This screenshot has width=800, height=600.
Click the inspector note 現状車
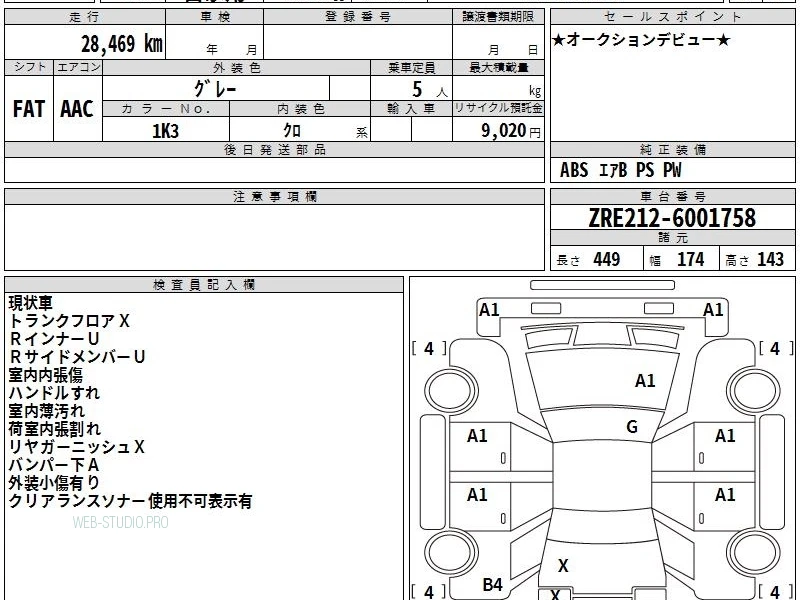click(x=31, y=303)
